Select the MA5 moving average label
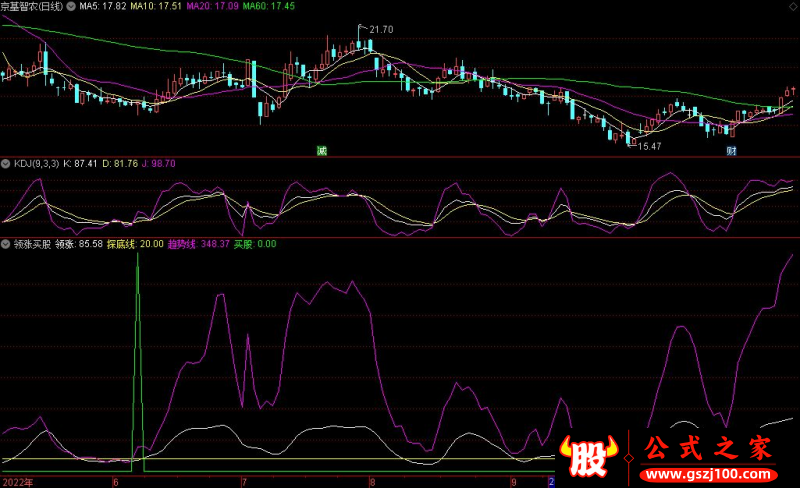The image size is (800, 488). point(105,6)
